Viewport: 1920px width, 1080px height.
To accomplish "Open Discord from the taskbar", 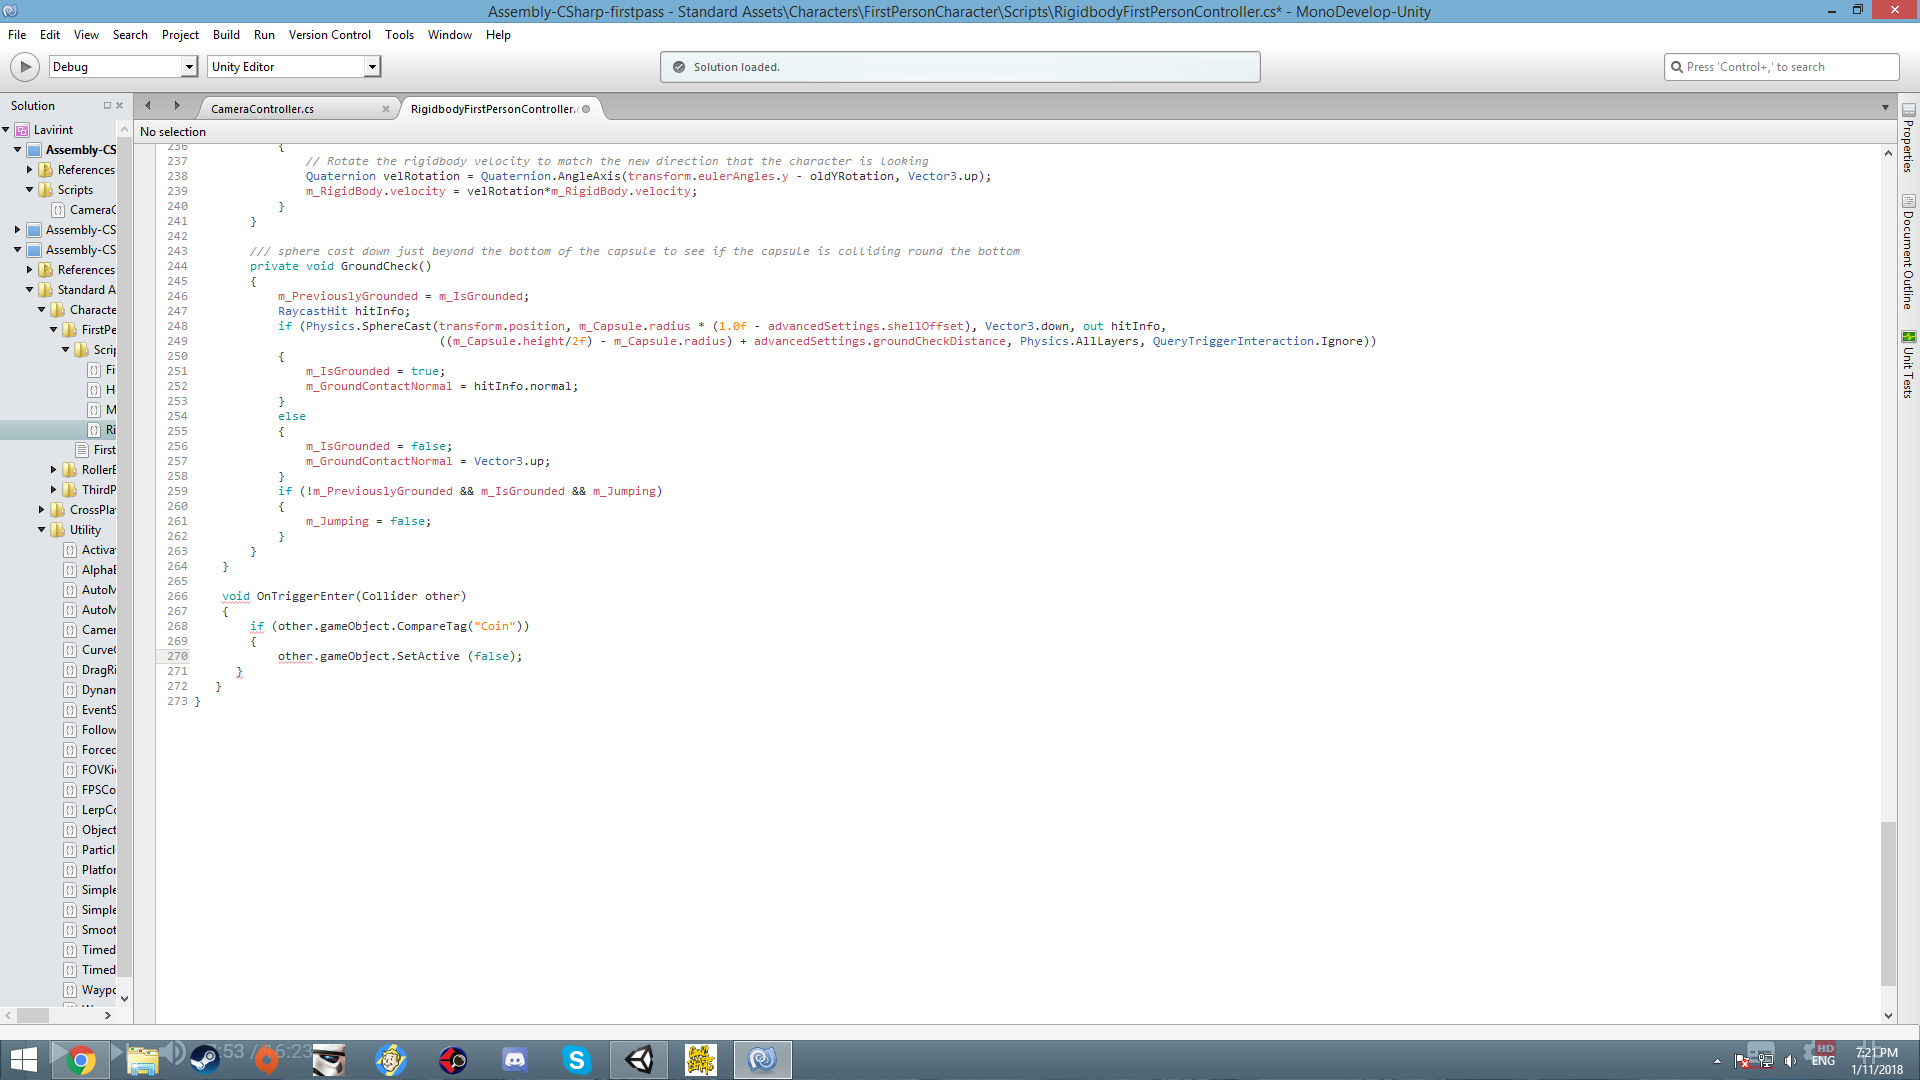I will pos(515,1060).
